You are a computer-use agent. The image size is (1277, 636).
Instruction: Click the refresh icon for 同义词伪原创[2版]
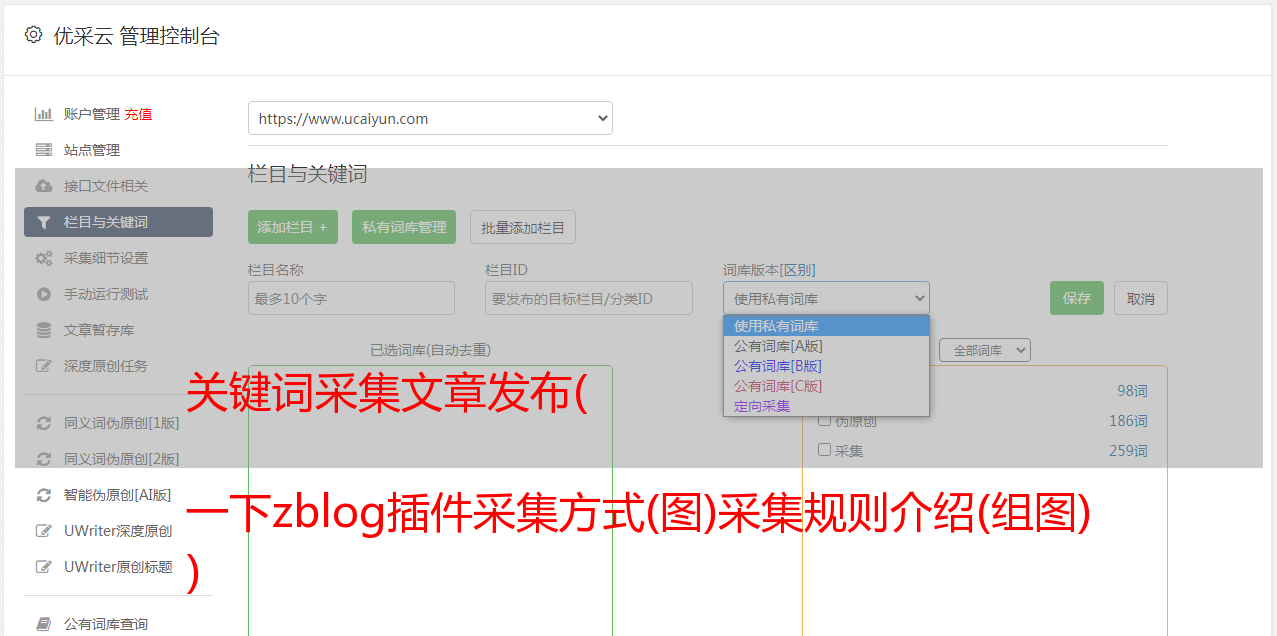[x=43, y=459]
